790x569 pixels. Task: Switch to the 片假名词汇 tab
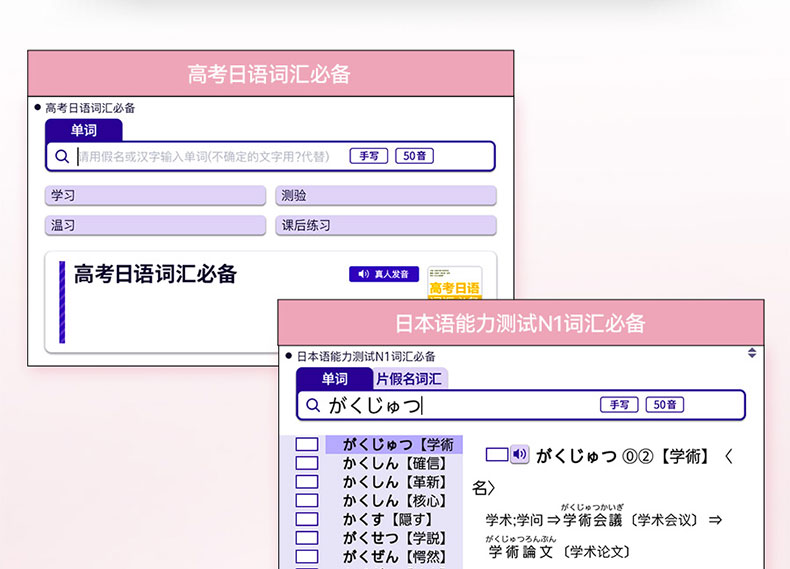411,379
